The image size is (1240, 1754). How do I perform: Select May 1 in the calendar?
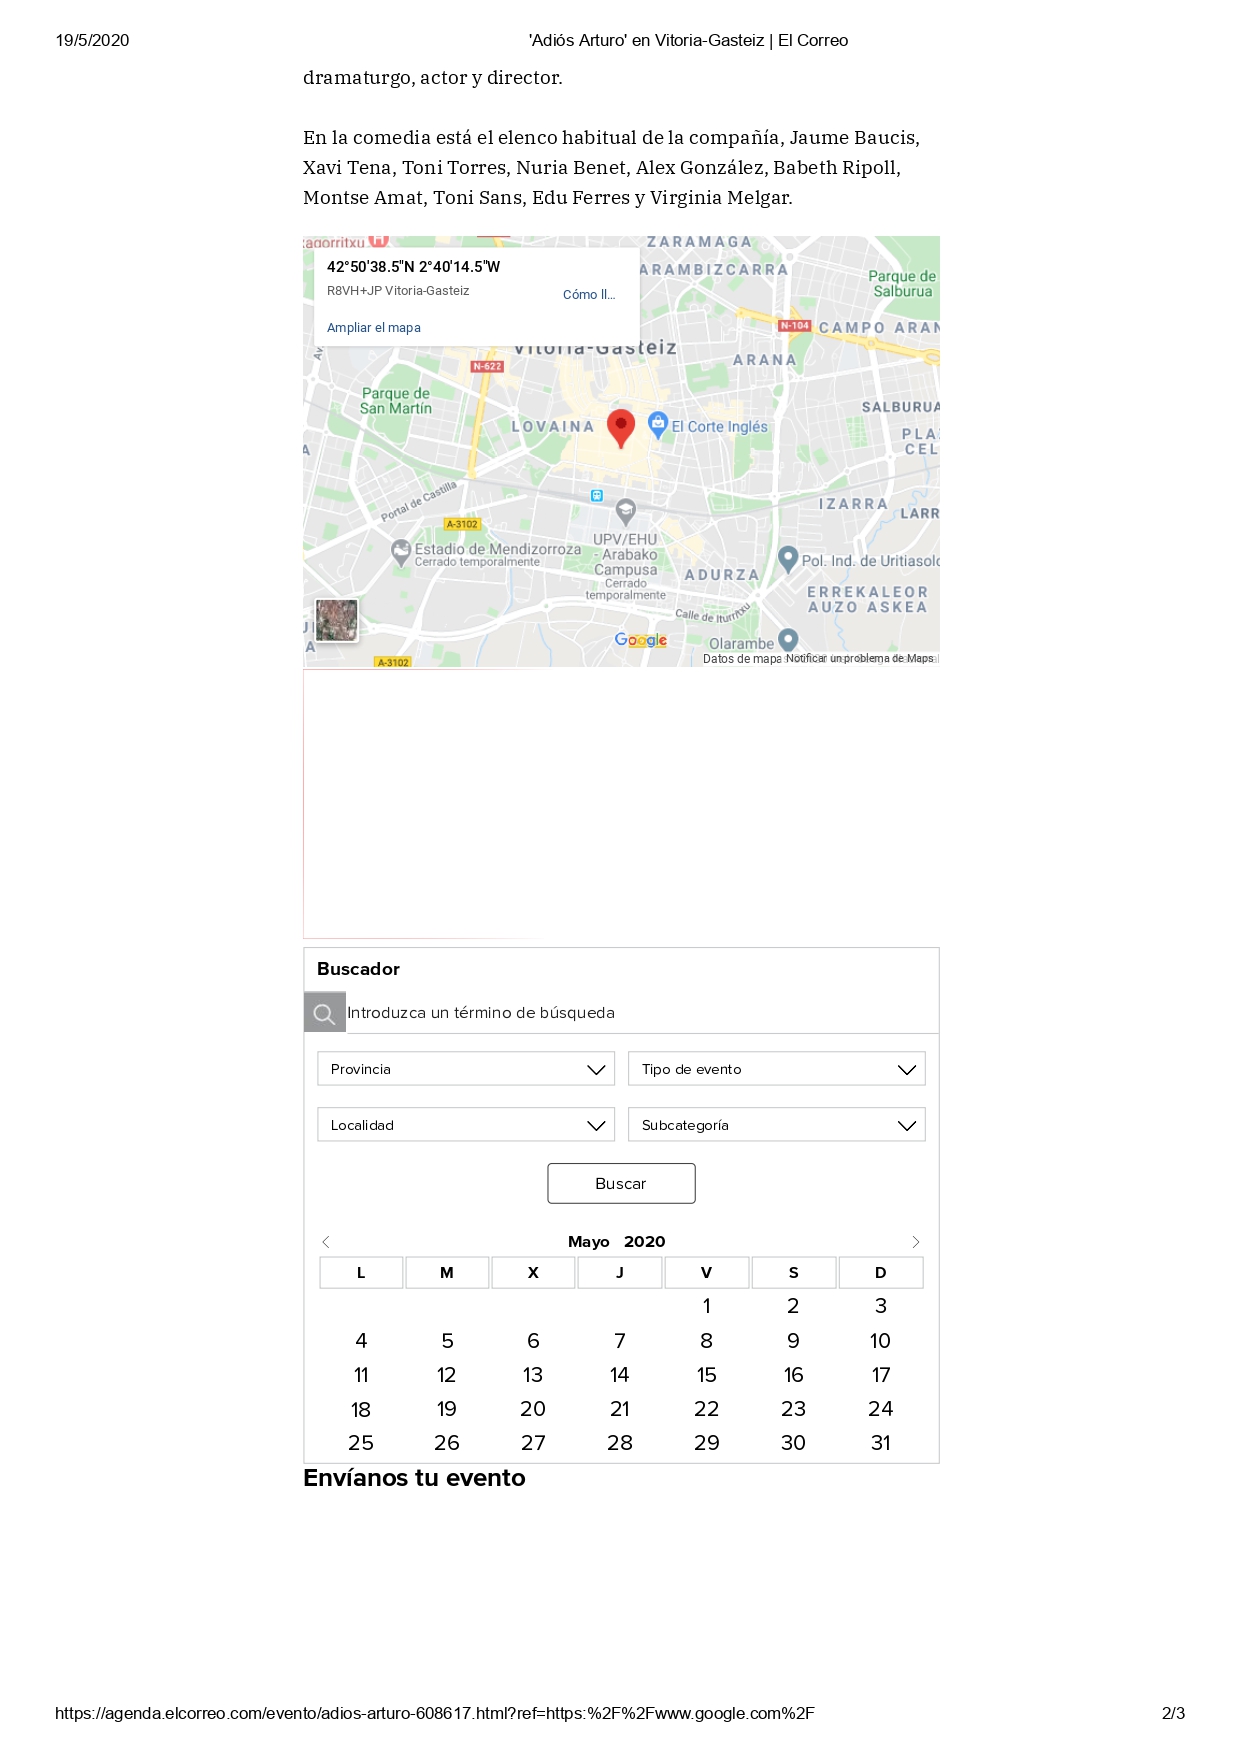(707, 1306)
